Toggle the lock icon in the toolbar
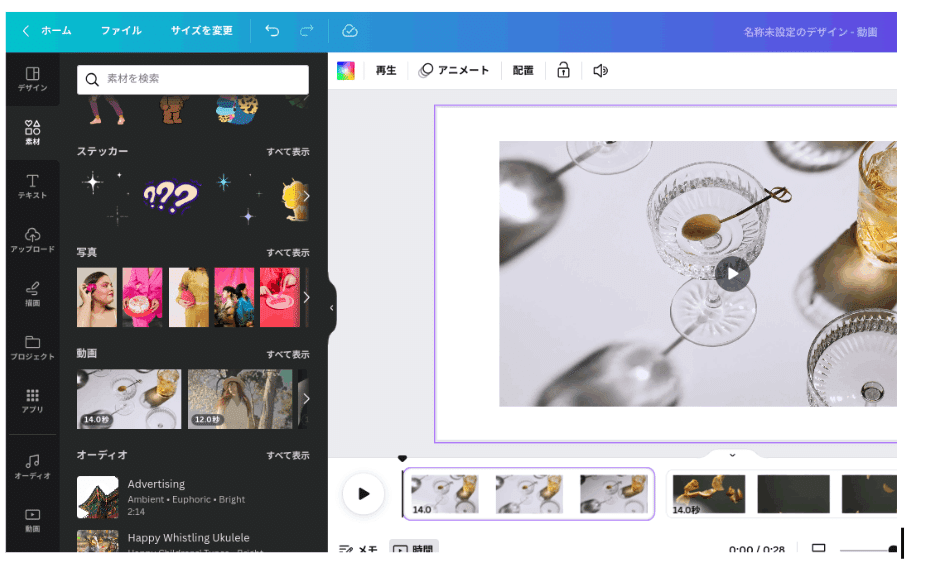The image size is (929, 561). [563, 70]
